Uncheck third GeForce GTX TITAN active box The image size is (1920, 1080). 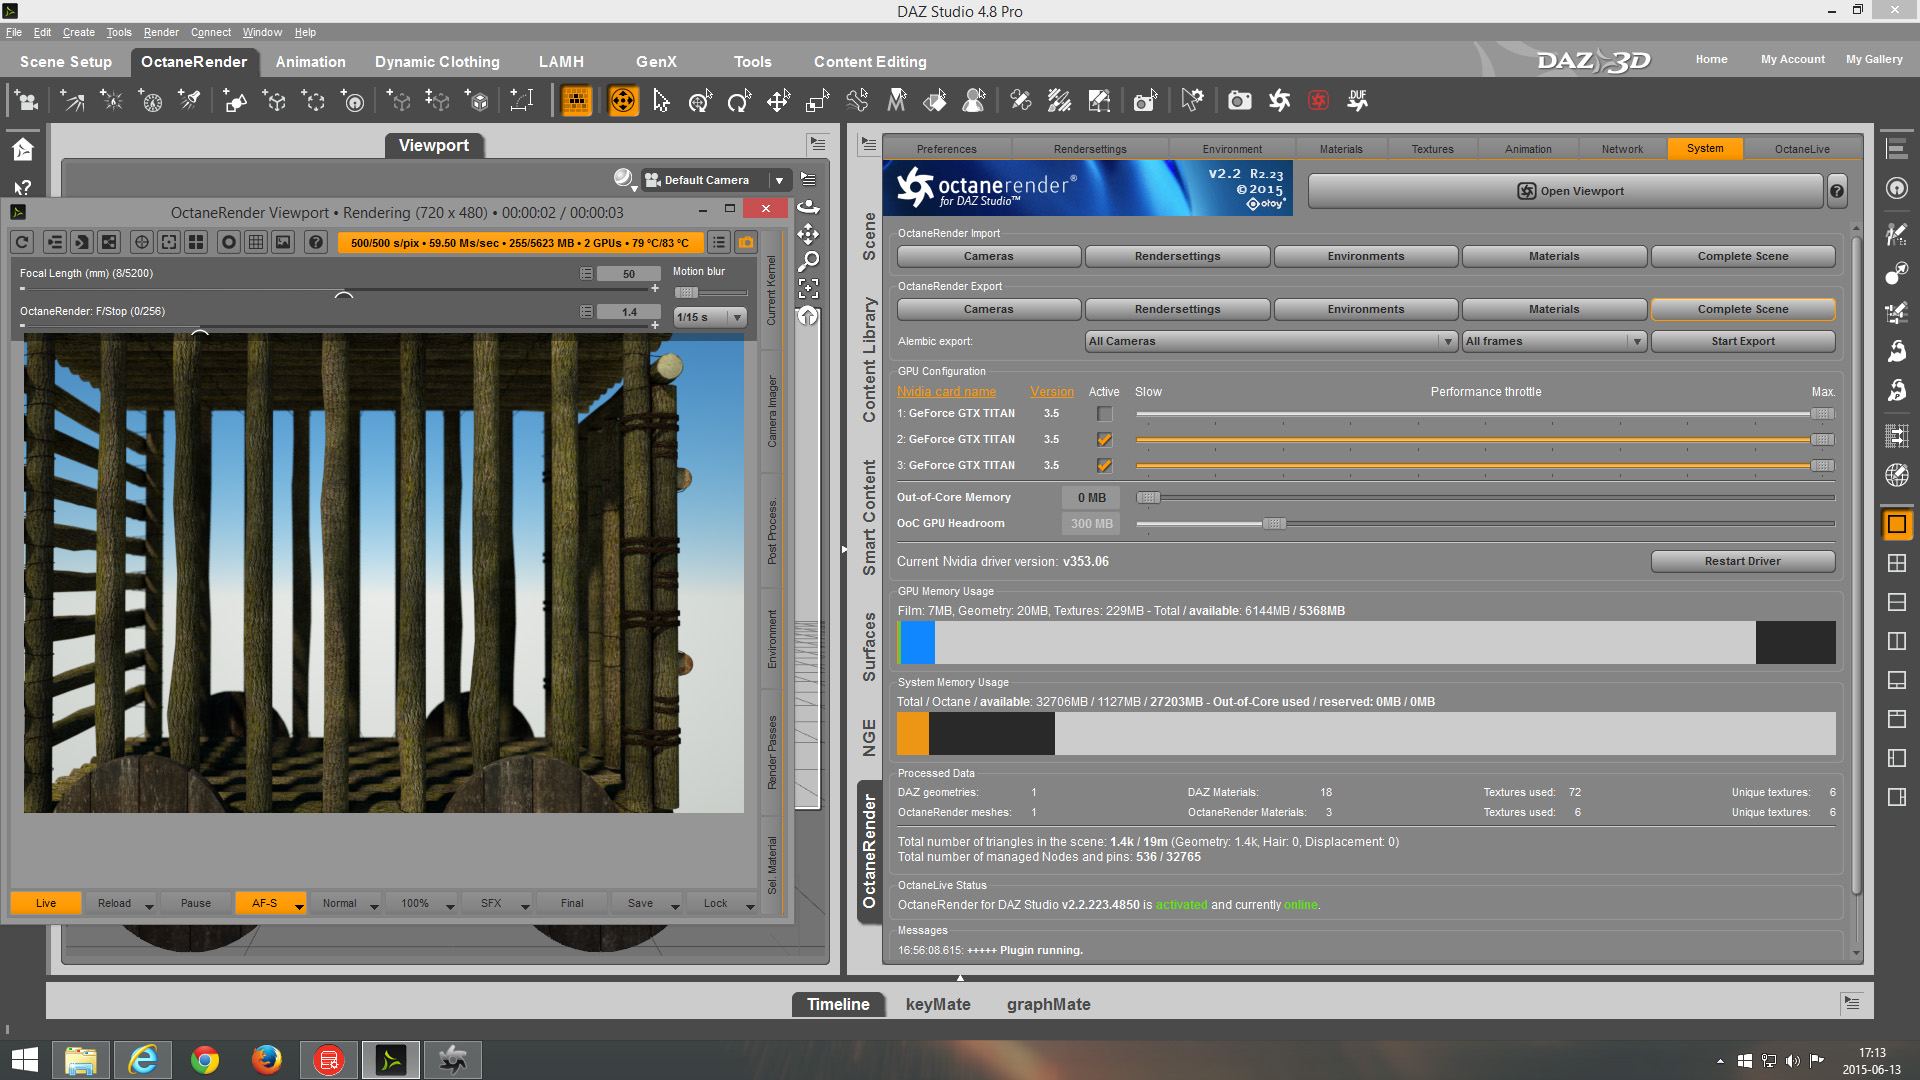(1104, 466)
